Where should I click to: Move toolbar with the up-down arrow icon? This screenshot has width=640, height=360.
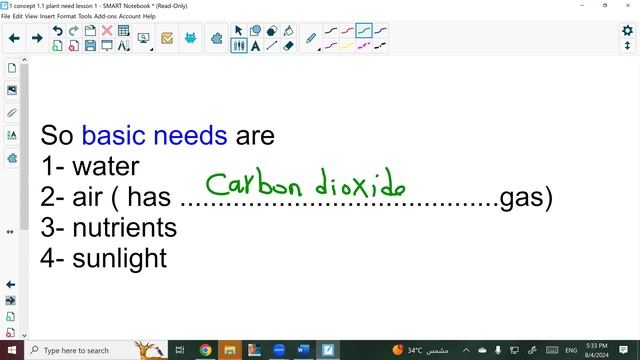point(627,45)
